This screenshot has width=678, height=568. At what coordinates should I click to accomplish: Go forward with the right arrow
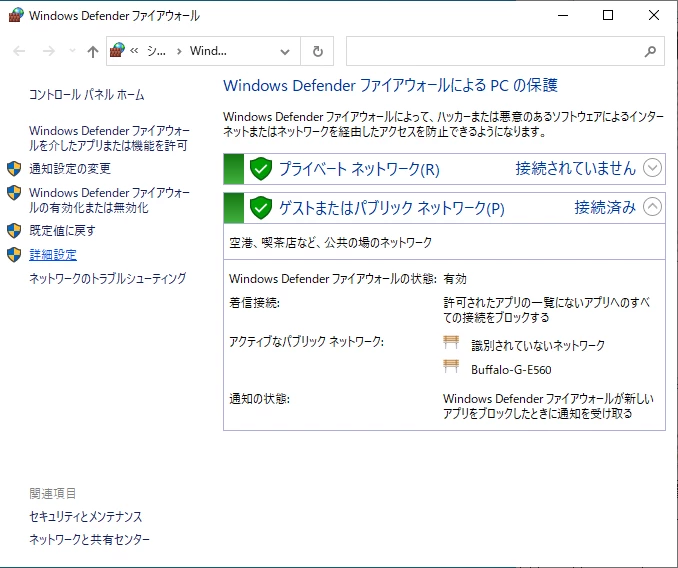pos(49,51)
